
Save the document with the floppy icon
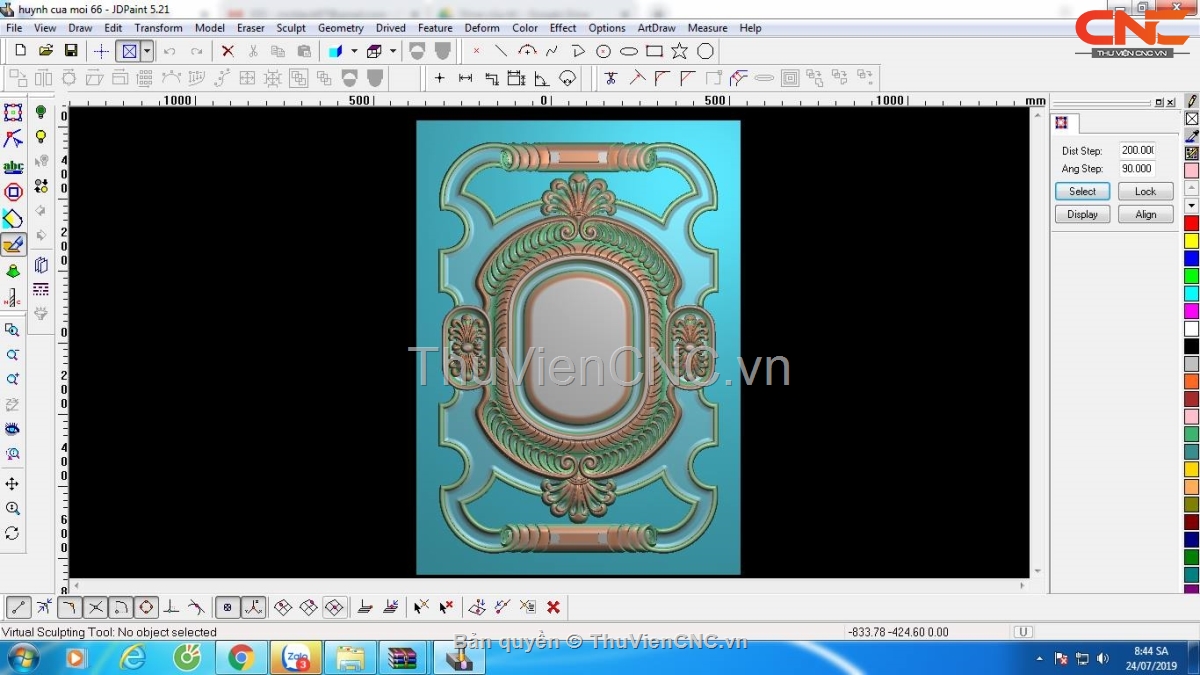(71, 51)
